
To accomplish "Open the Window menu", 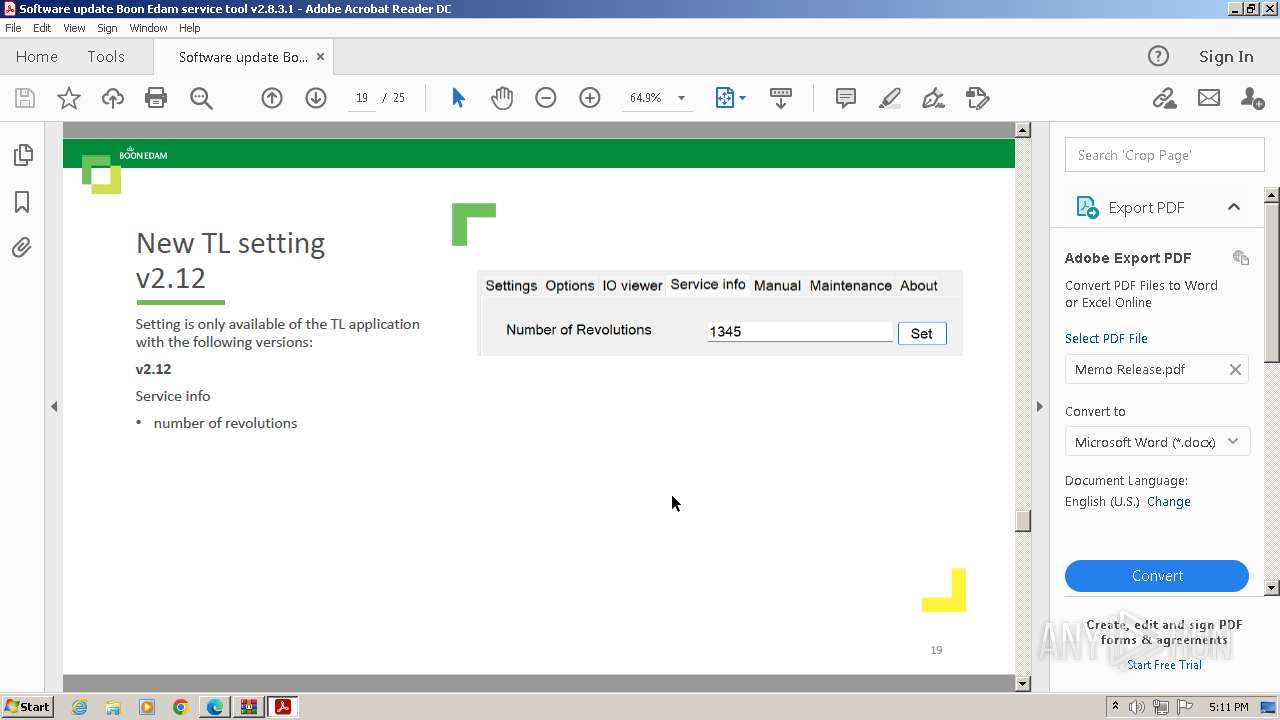I will (148, 28).
